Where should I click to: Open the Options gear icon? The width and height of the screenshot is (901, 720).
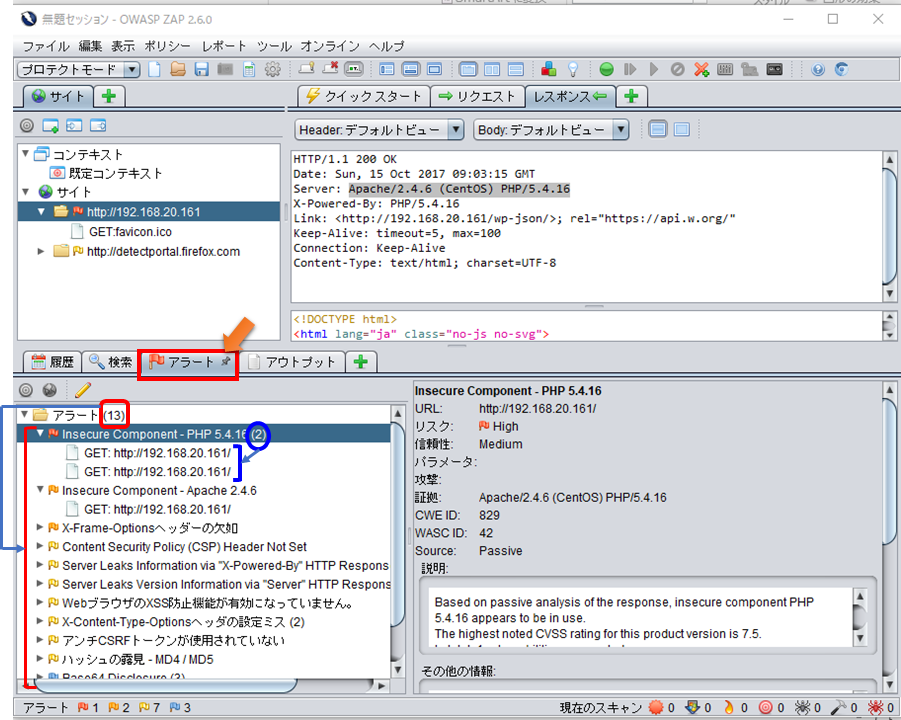pyautogui.click(x=272, y=70)
